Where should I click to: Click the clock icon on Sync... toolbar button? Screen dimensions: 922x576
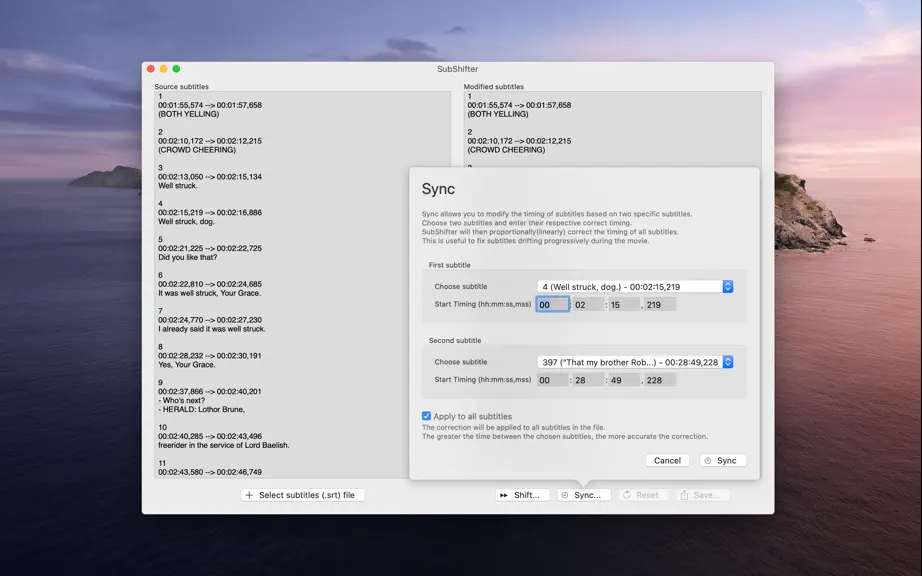coord(565,495)
